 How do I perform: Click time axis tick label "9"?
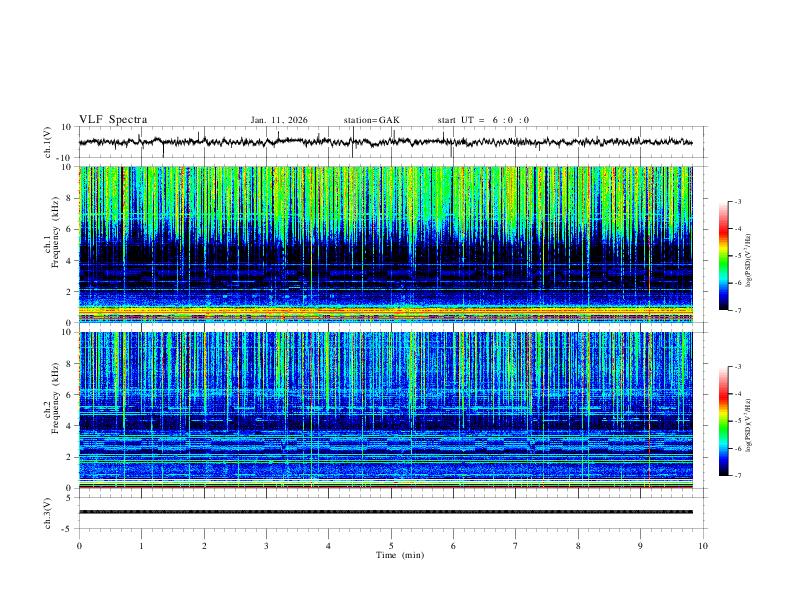click(640, 546)
